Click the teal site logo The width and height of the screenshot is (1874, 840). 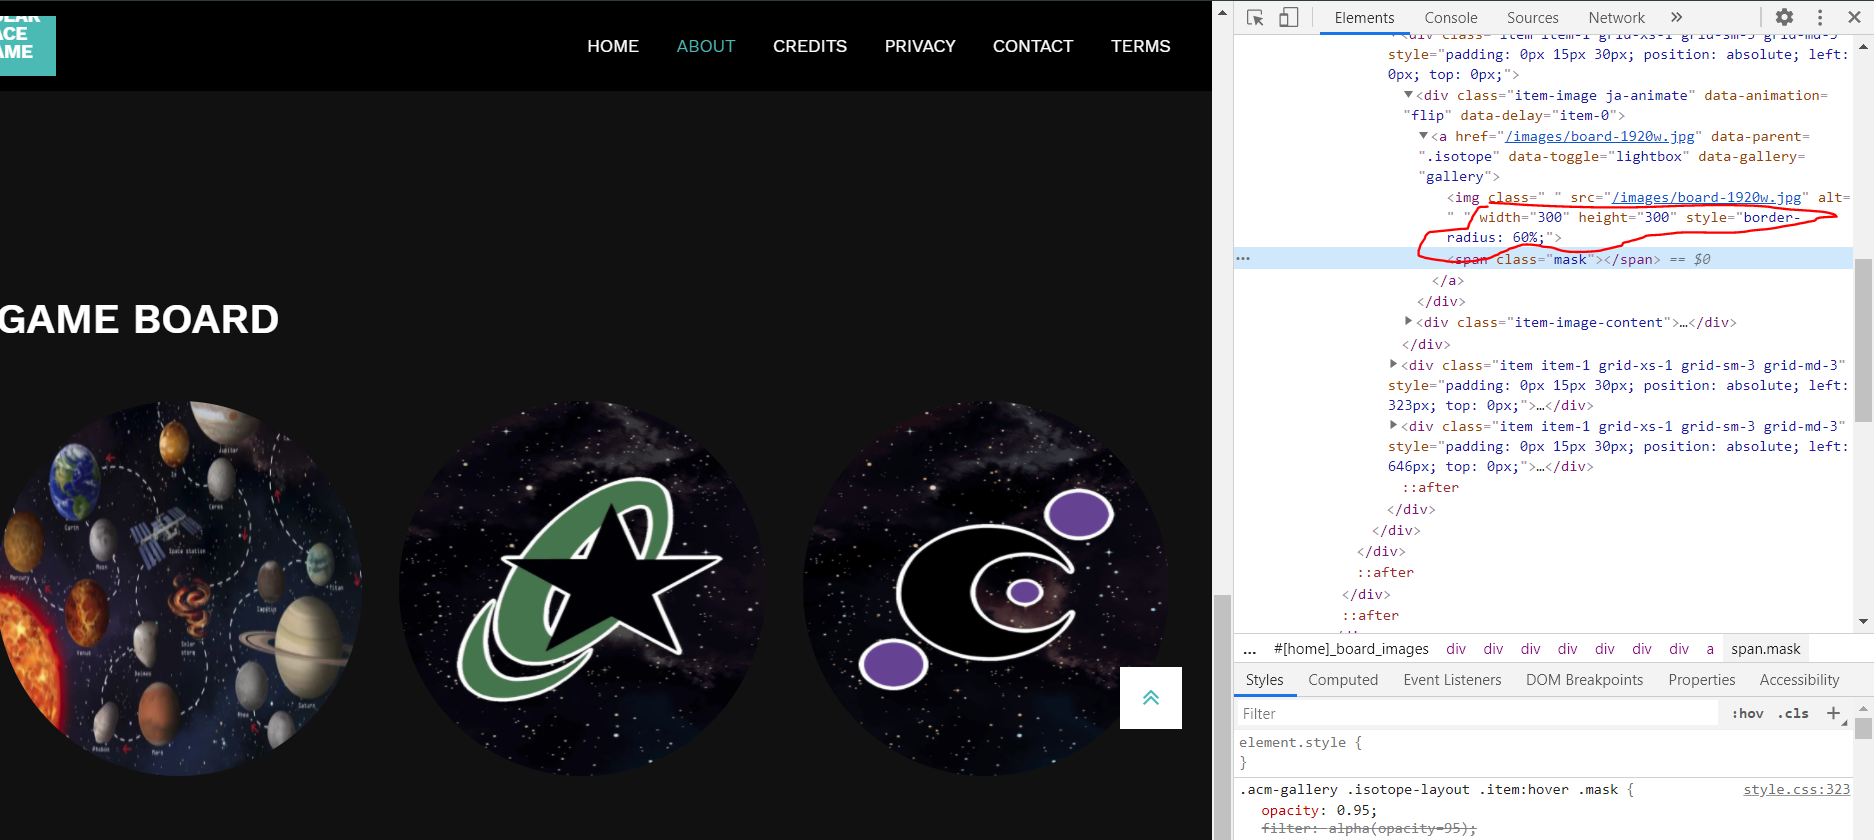[x=27, y=45]
